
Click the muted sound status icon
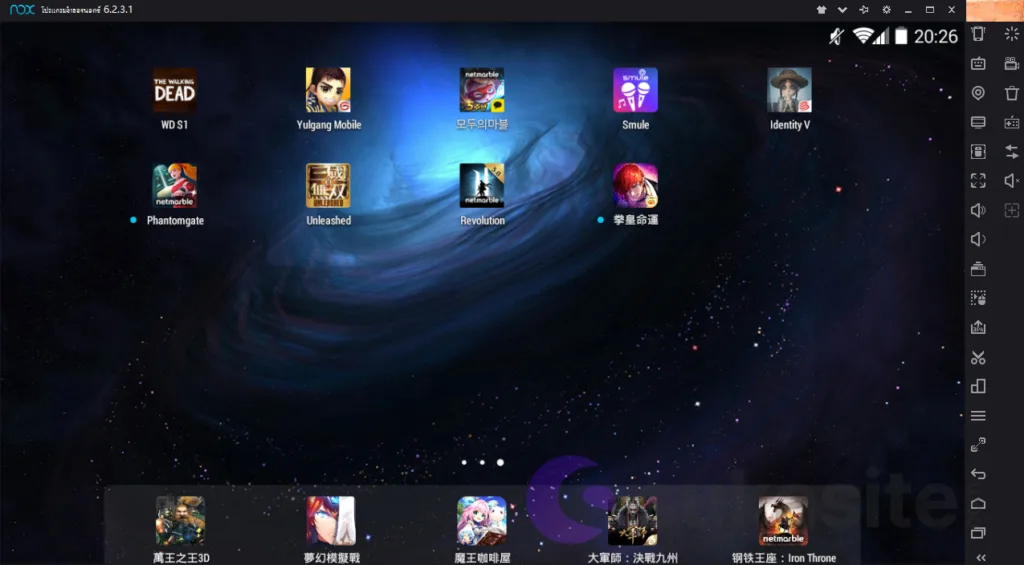(837, 37)
